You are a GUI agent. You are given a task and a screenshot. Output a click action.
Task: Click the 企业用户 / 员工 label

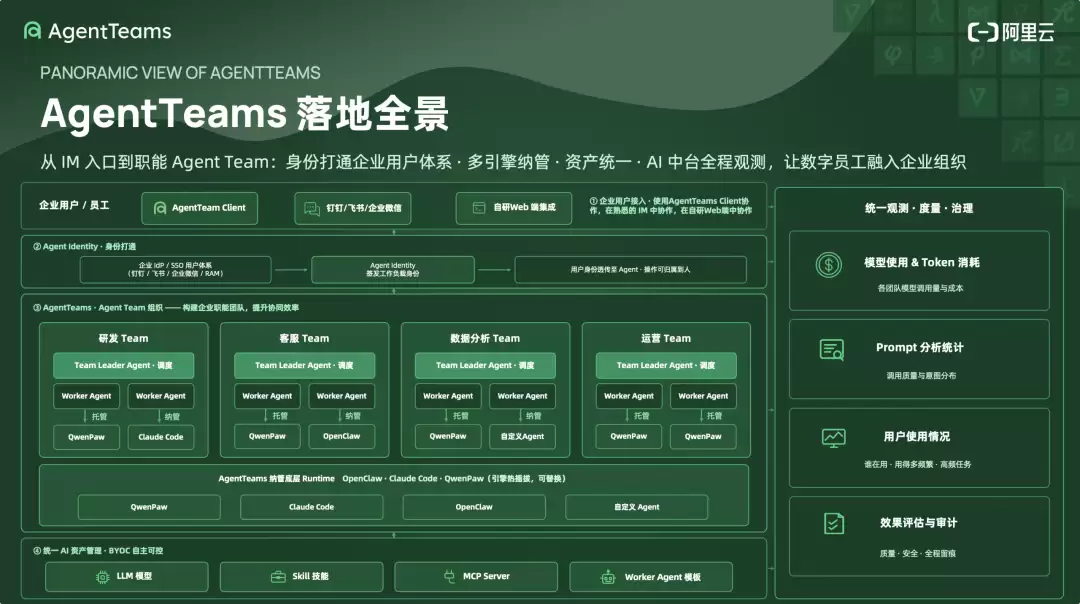tap(74, 205)
